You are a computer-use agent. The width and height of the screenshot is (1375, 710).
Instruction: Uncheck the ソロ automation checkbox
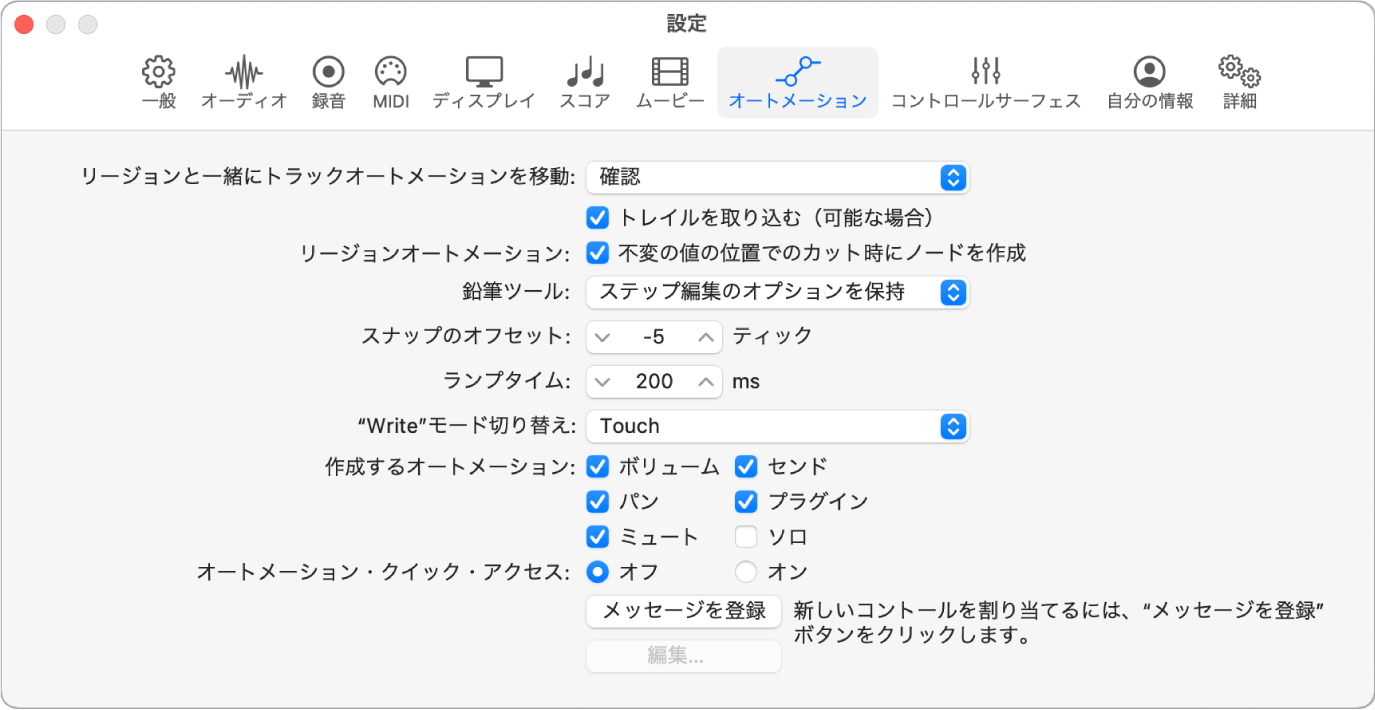click(x=746, y=536)
